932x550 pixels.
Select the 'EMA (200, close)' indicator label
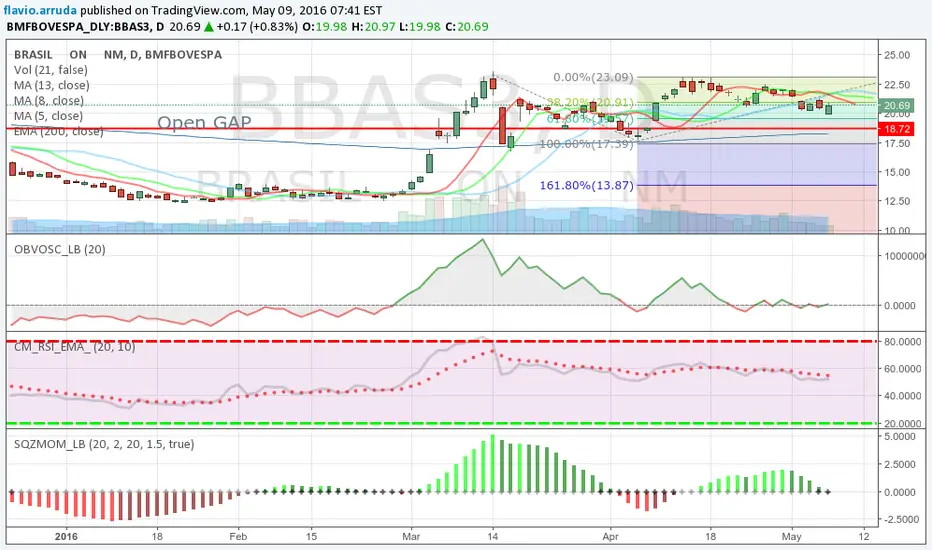point(58,131)
